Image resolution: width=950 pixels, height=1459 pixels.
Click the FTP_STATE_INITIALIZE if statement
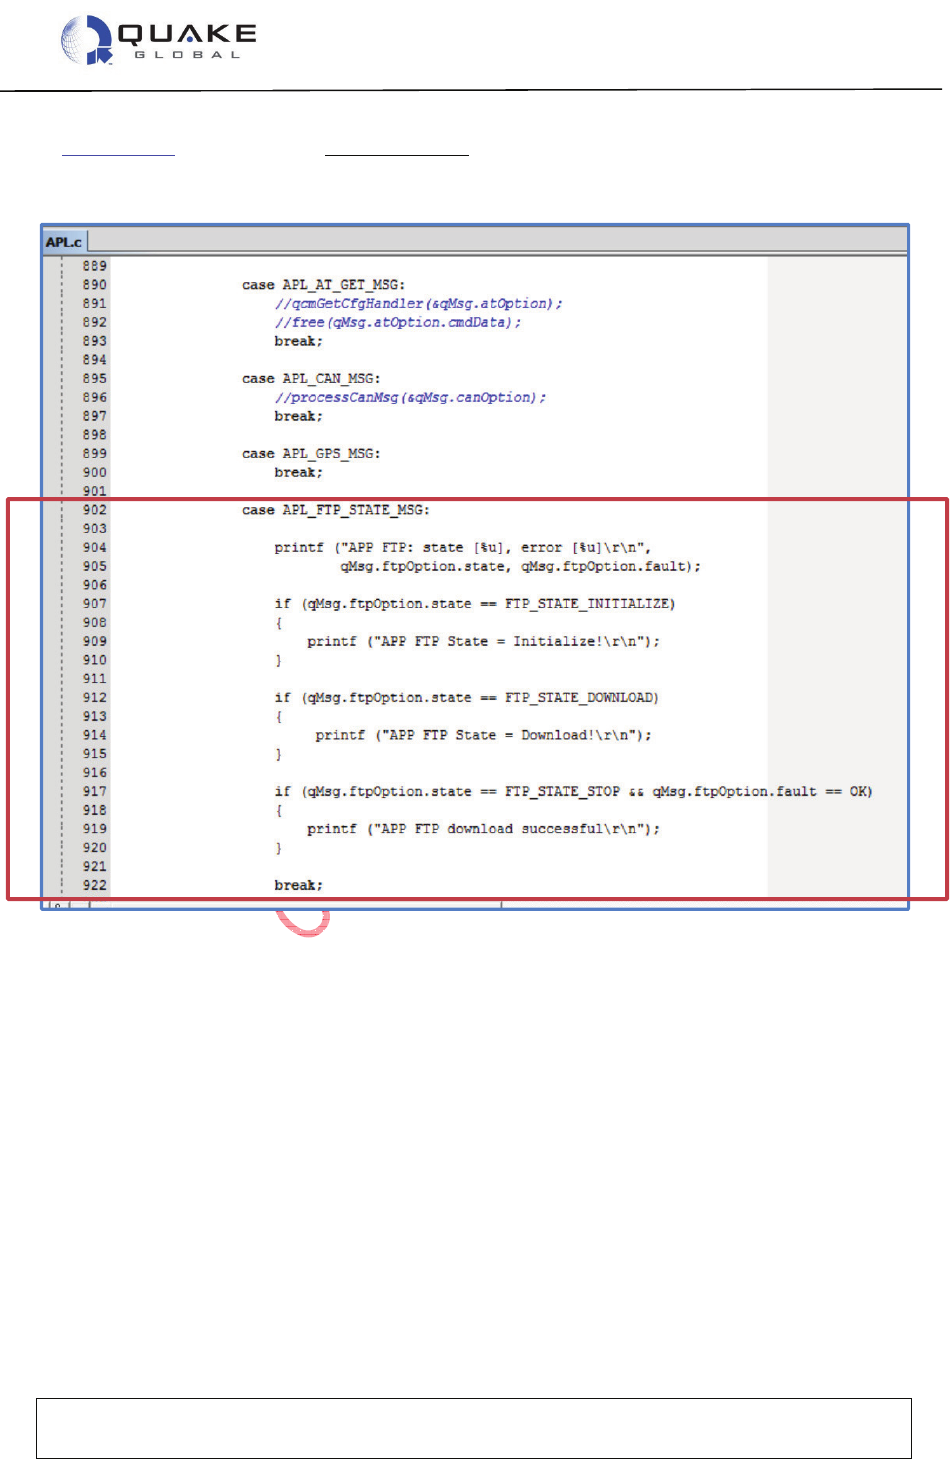click(x=475, y=604)
